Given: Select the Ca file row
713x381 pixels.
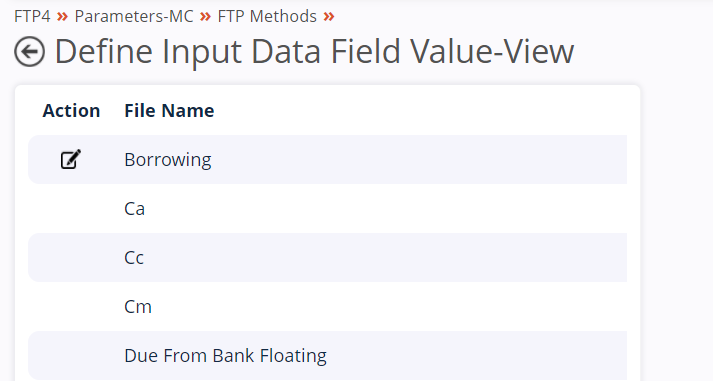Looking at the screenshot, I should click(327, 209).
